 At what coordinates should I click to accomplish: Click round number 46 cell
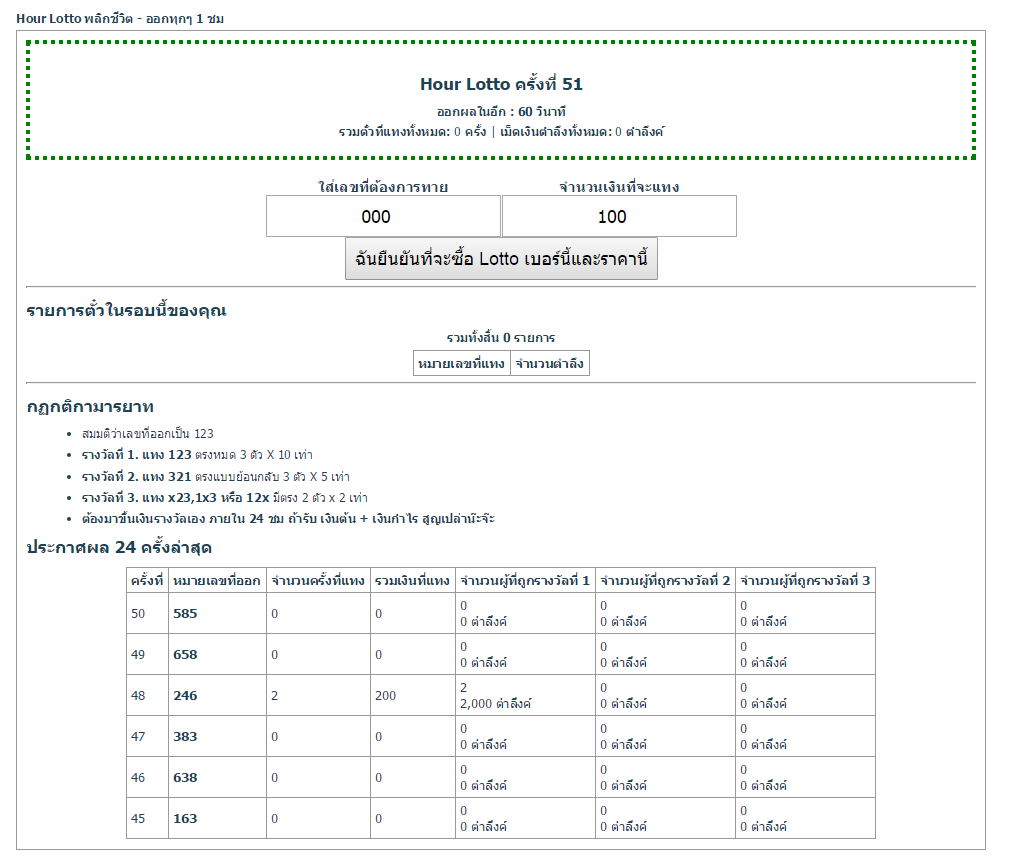click(147, 777)
